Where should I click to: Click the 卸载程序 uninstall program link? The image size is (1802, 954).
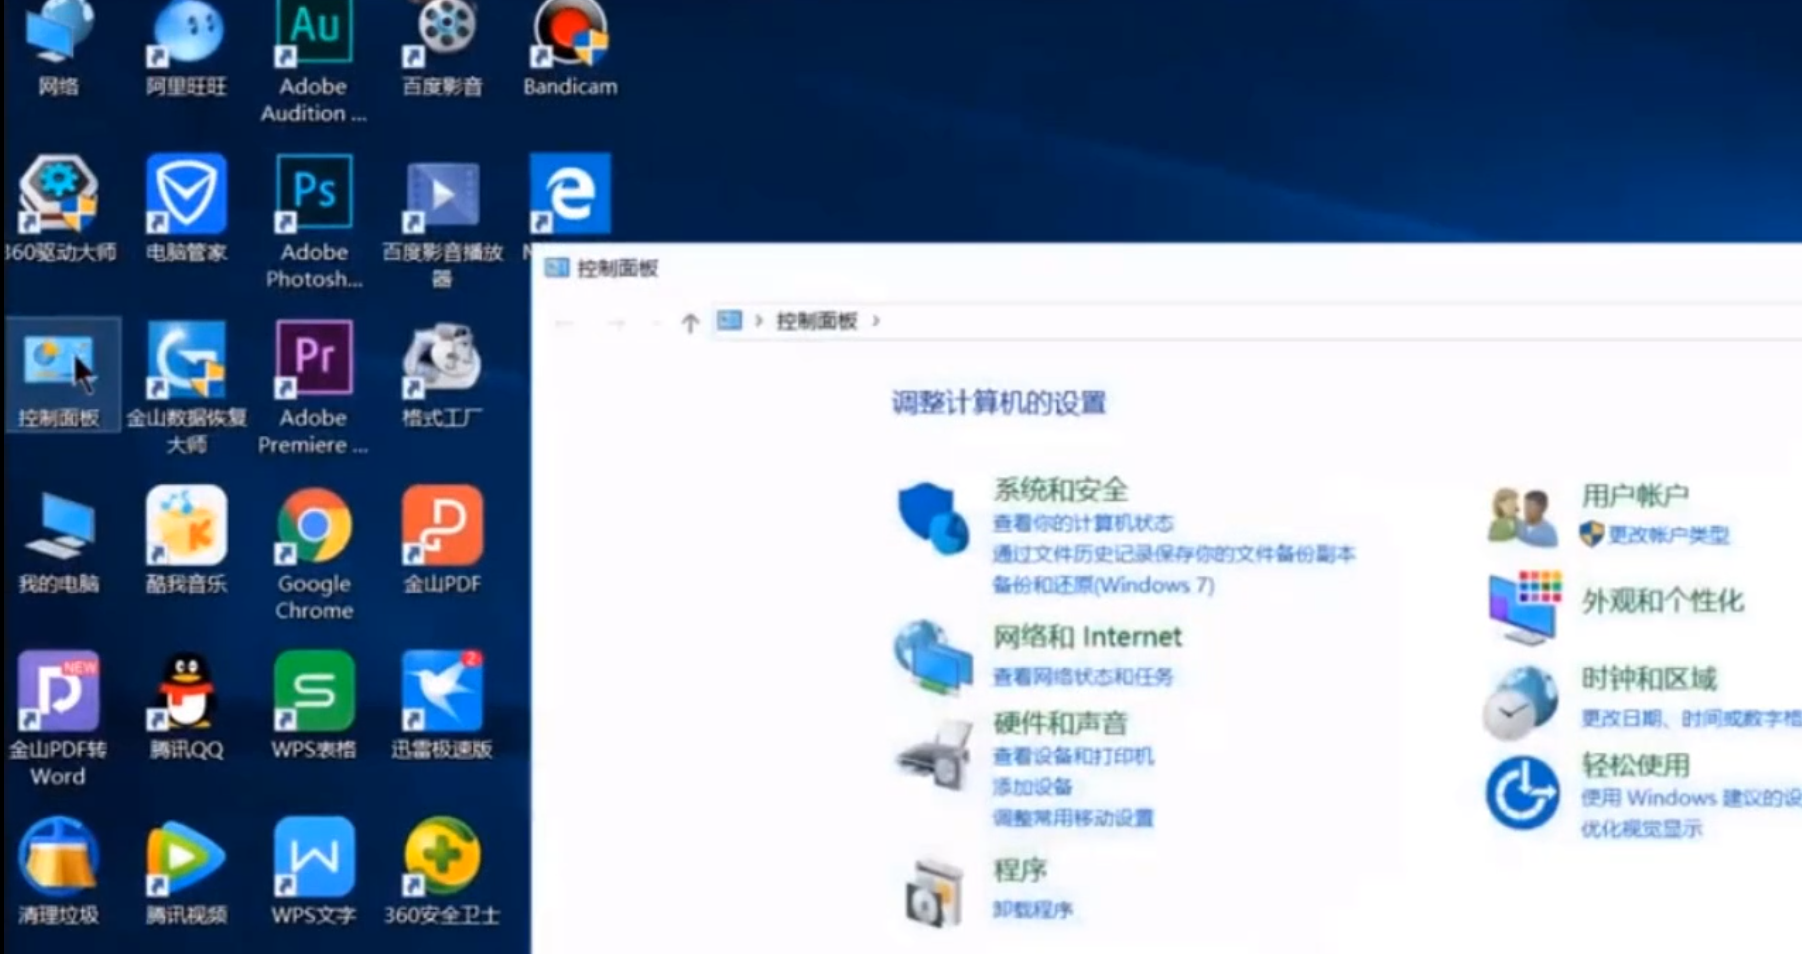pos(1032,909)
